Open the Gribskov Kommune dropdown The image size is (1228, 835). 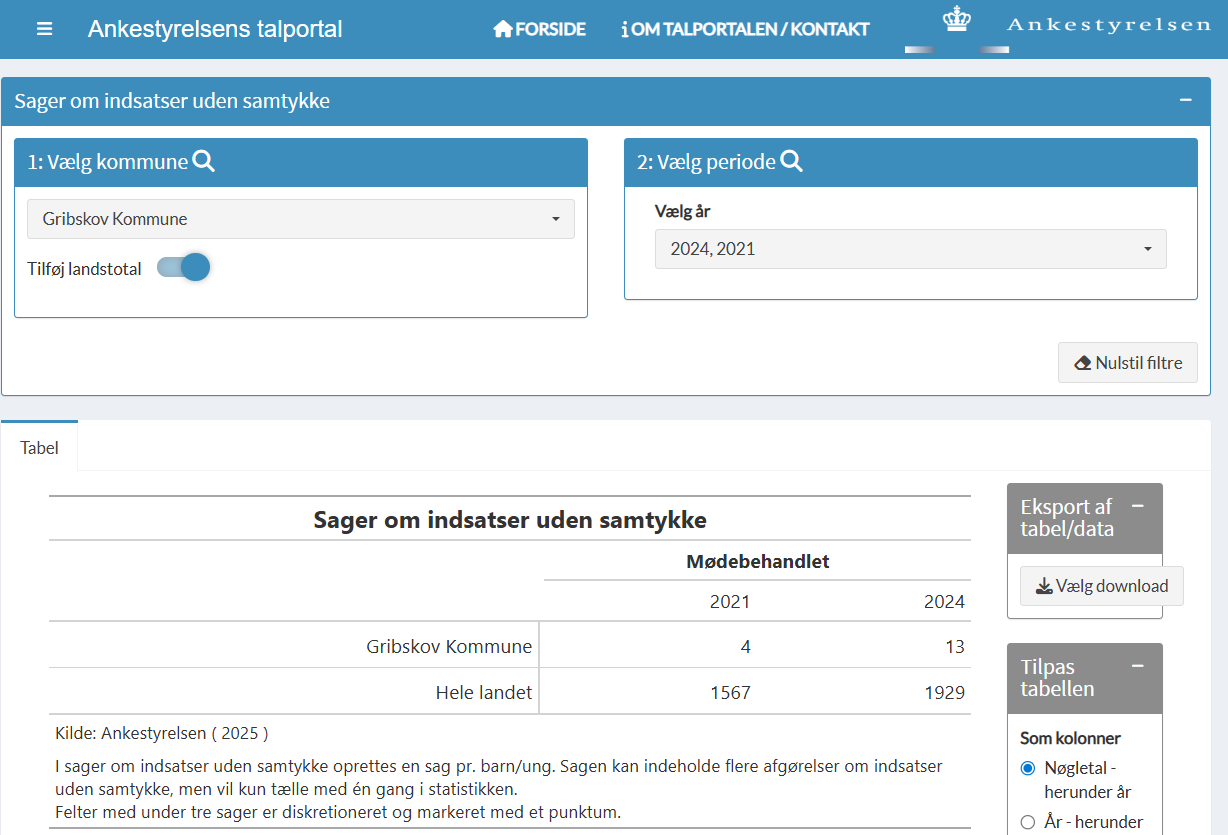tap(301, 219)
